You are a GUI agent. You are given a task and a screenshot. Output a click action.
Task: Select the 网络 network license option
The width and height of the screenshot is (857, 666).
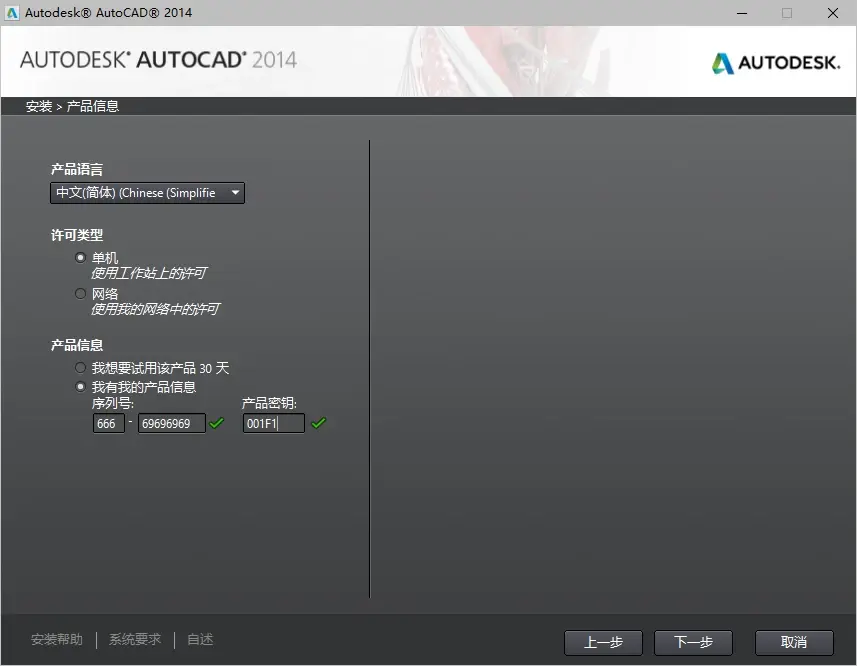pyautogui.click(x=80, y=293)
